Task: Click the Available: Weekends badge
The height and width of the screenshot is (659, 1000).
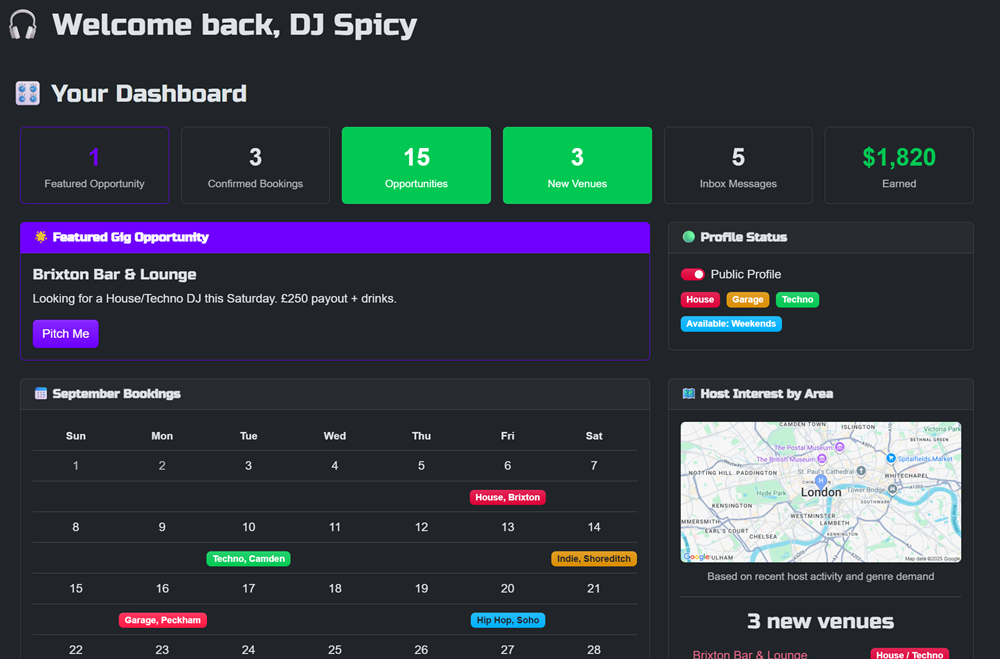Action: 731,324
